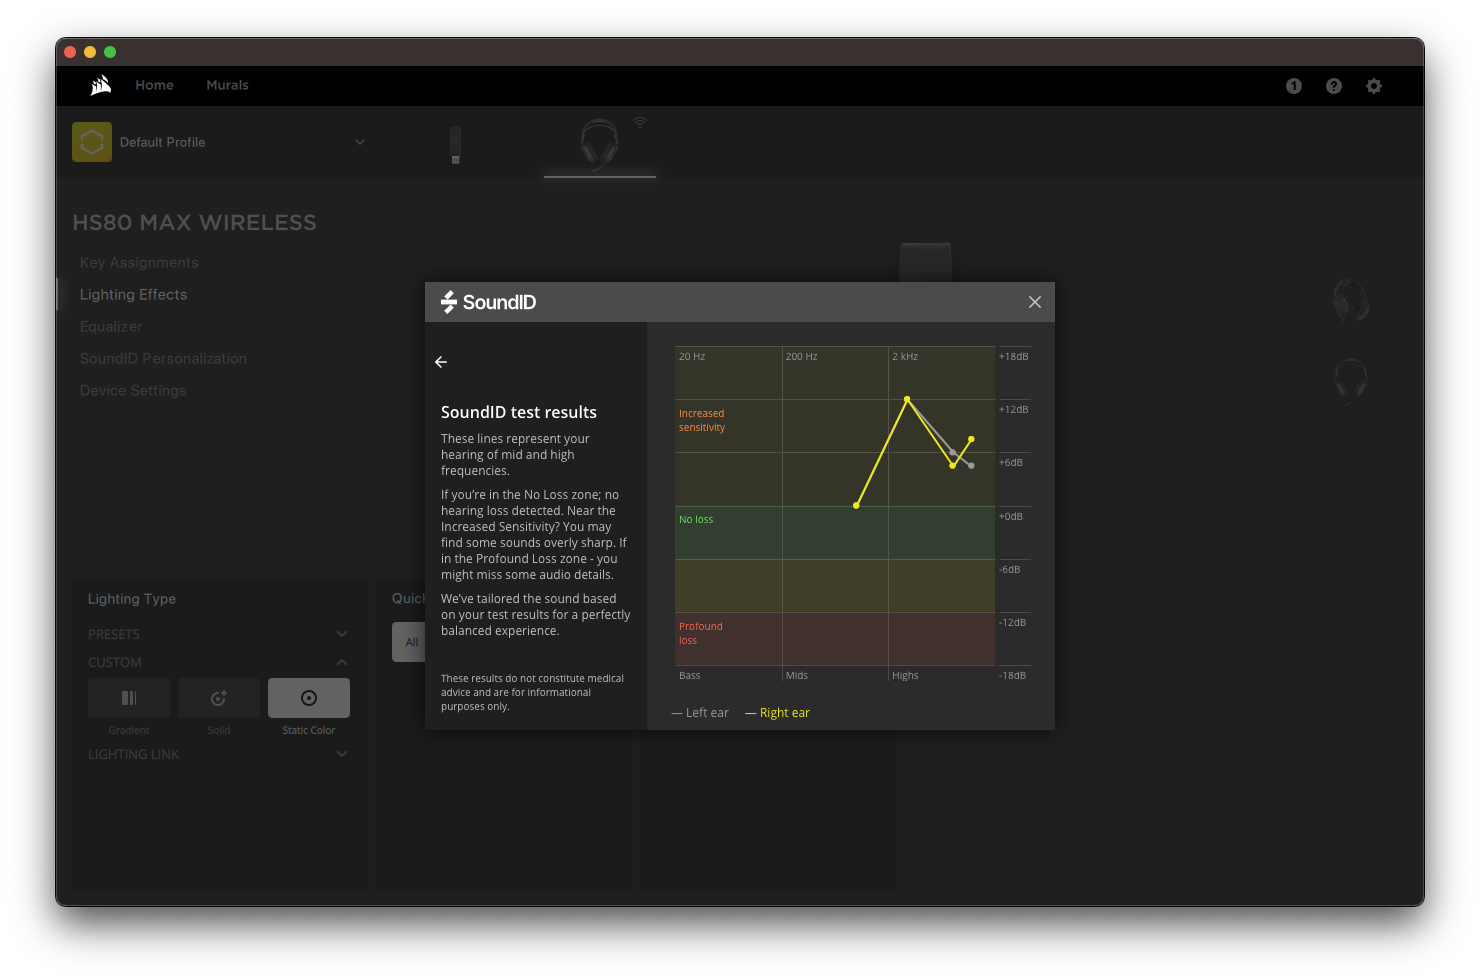The width and height of the screenshot is (1480, 980).
Task: Select the USB dongle device icon
Action: pos(455,145)
